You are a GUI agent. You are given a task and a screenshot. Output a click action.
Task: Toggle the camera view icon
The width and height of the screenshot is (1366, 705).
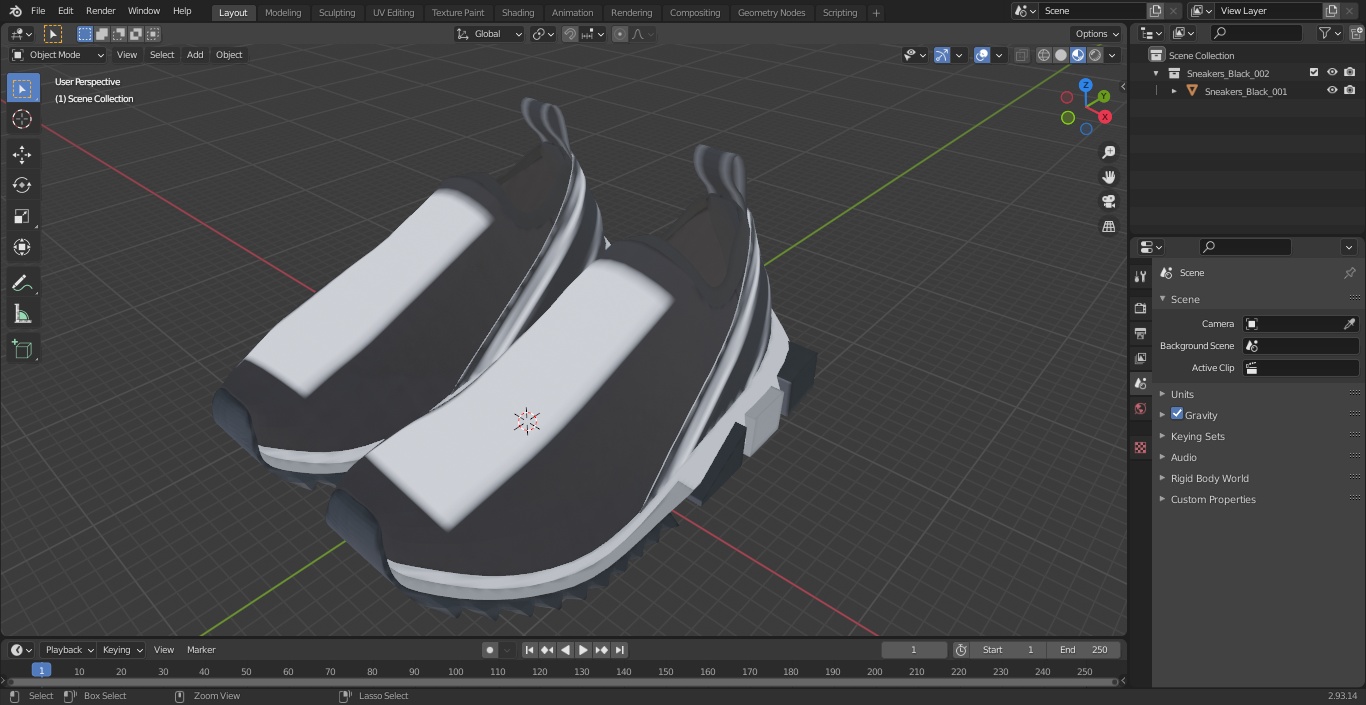tap(1108, 202)
